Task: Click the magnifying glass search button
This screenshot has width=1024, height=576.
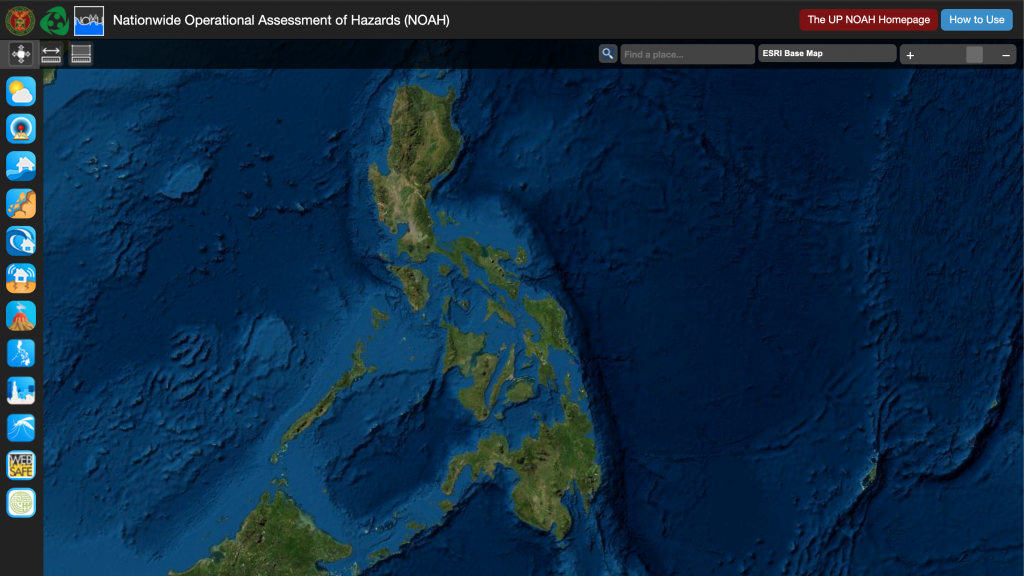Action: pos(607,54)
